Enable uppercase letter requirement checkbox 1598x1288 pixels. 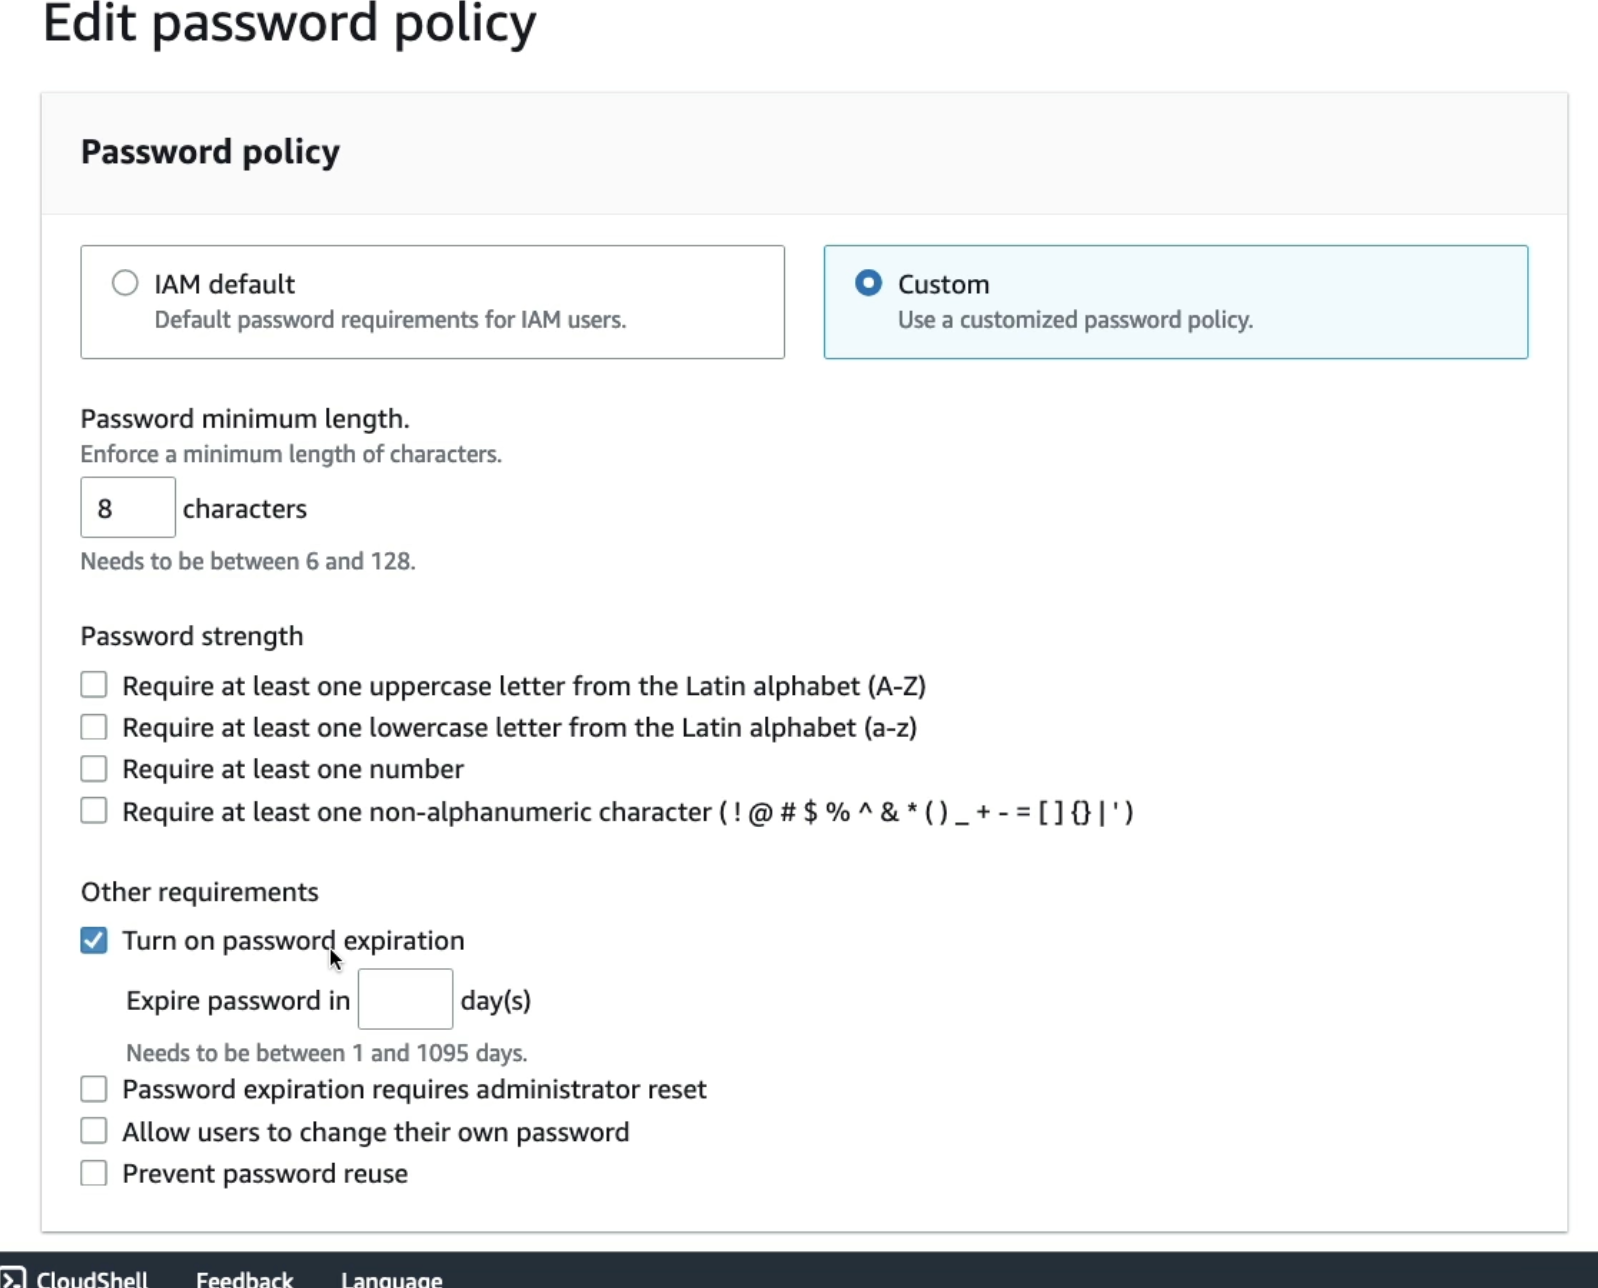94,685
